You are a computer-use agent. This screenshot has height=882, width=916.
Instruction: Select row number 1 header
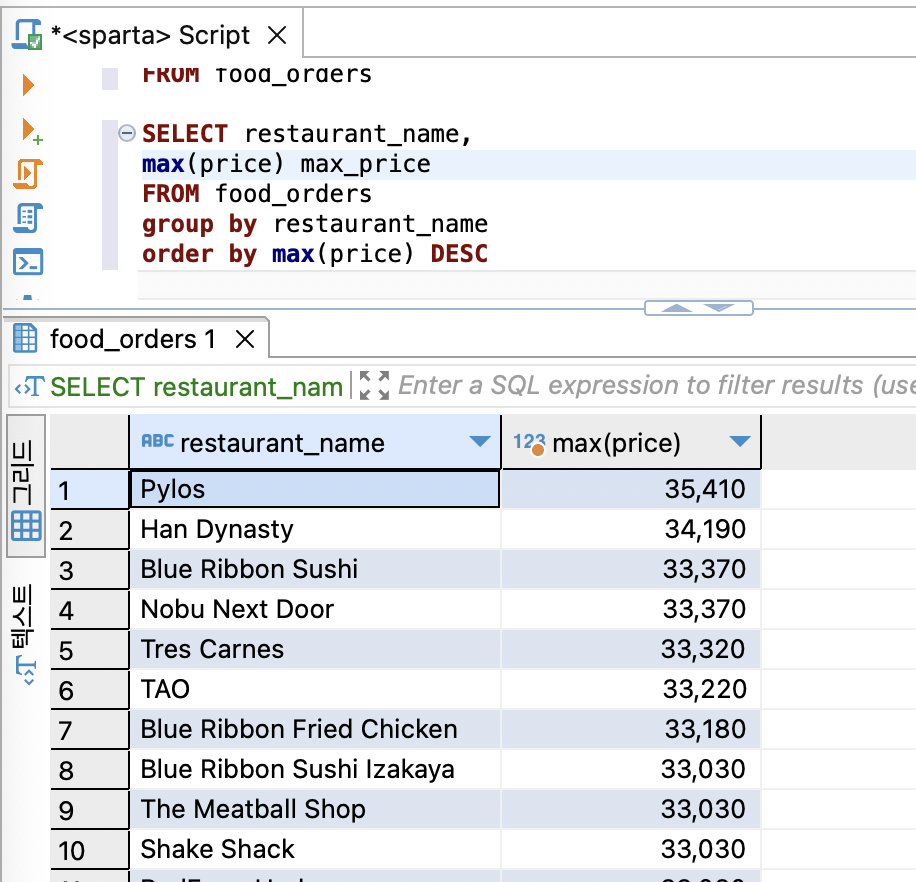(x=89, y=489)
